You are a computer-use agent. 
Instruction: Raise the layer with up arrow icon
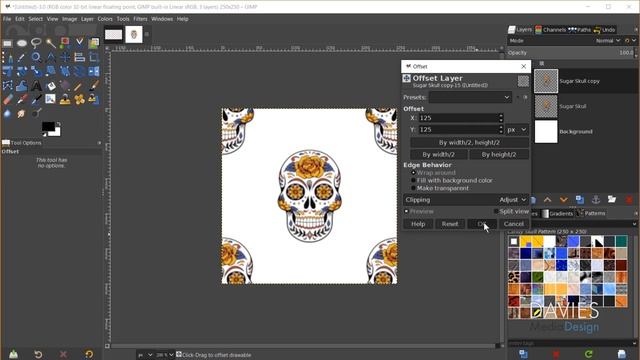pyautogui.click(x=547, y=199)
